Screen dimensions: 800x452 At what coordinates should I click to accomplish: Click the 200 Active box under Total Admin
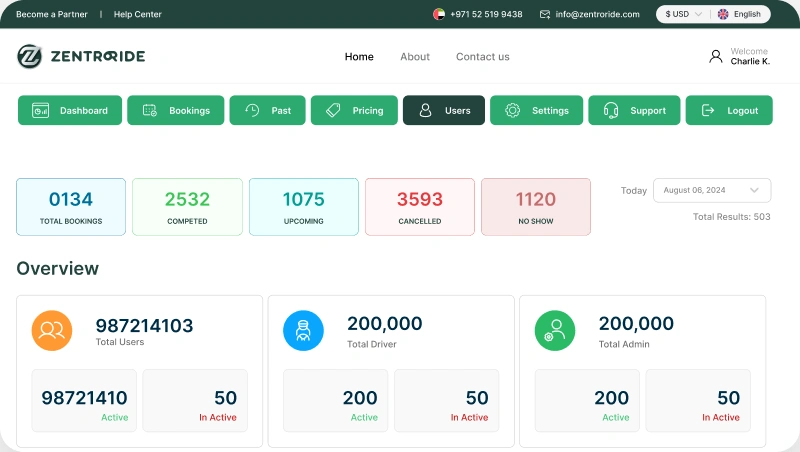click(587, 400)
